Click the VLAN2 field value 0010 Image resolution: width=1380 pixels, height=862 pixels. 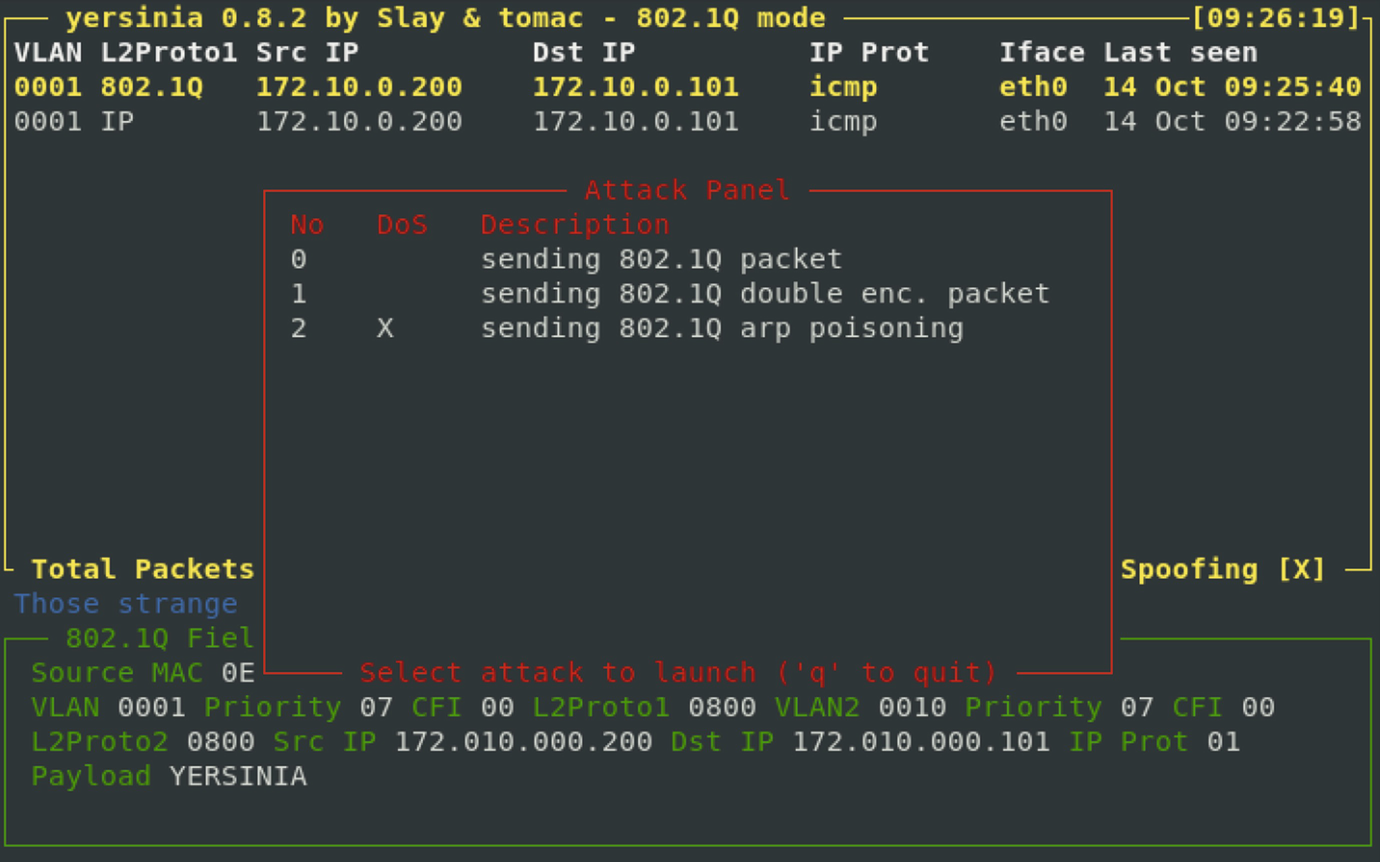(x=912, y=708)
